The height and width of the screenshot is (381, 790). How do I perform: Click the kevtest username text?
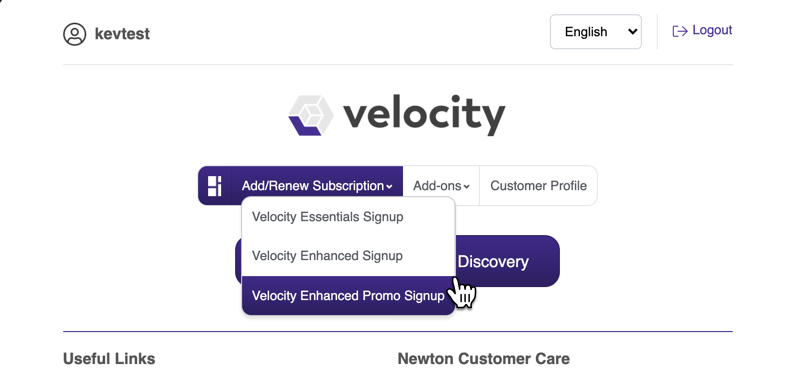[122, 34]
